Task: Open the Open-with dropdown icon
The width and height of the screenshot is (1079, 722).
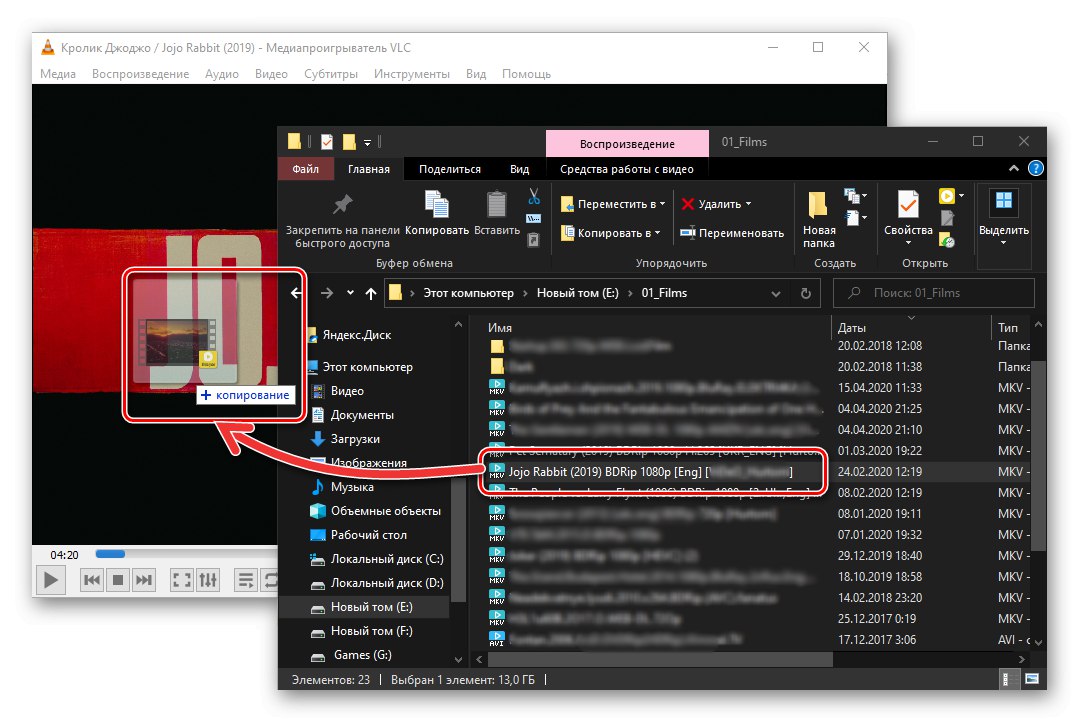Action: pyautogui.click(x=951, y=196)
